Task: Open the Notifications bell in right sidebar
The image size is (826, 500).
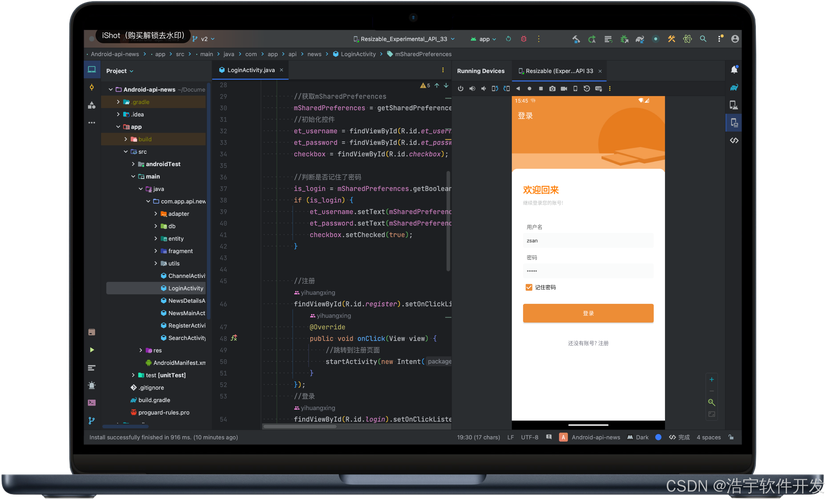Action: pyautogui.click(x=734, y=70)
